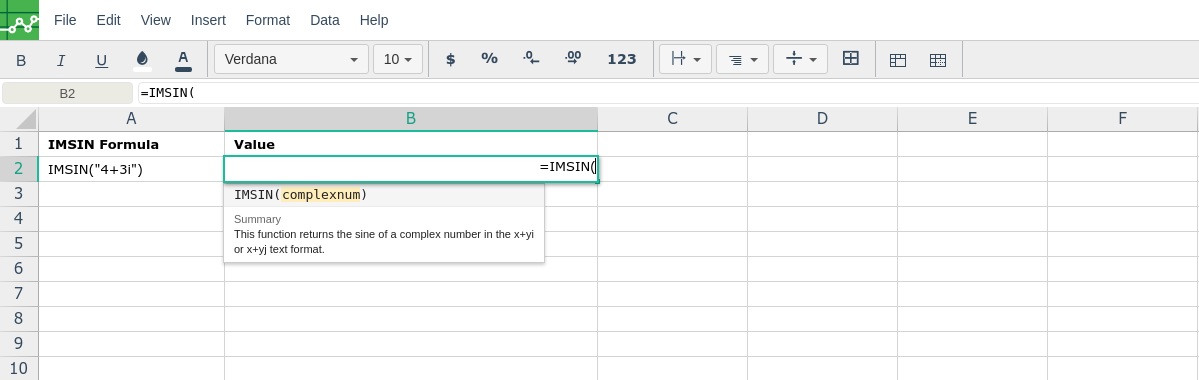1199x380 pixels.
Task: Toggle bold formatting
Action: point(21,60)
